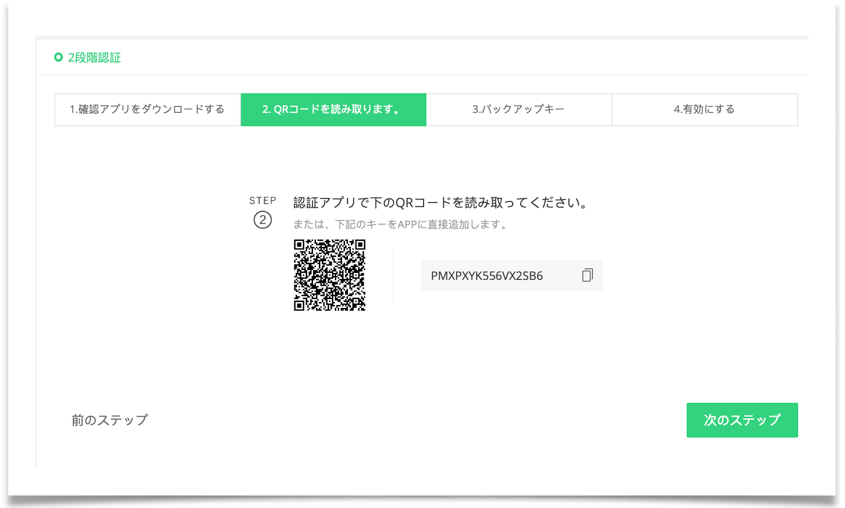Click the STEP label above the number
This screenshot has width=845, height=508.
click(x=262, y=201)
